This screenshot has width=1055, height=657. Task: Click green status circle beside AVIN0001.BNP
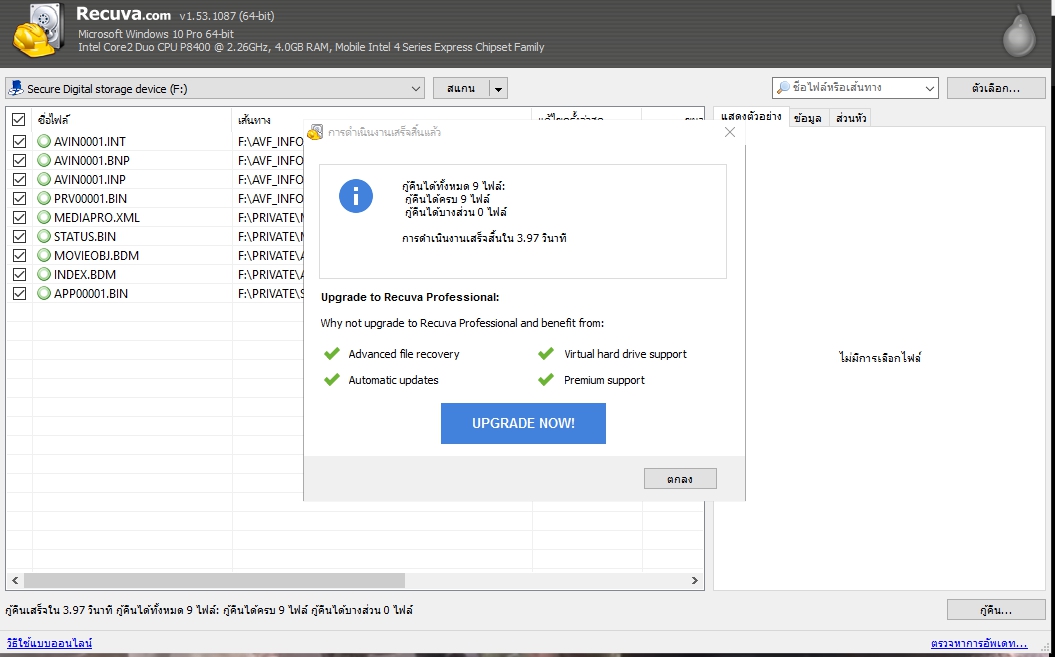click(44, 160)
